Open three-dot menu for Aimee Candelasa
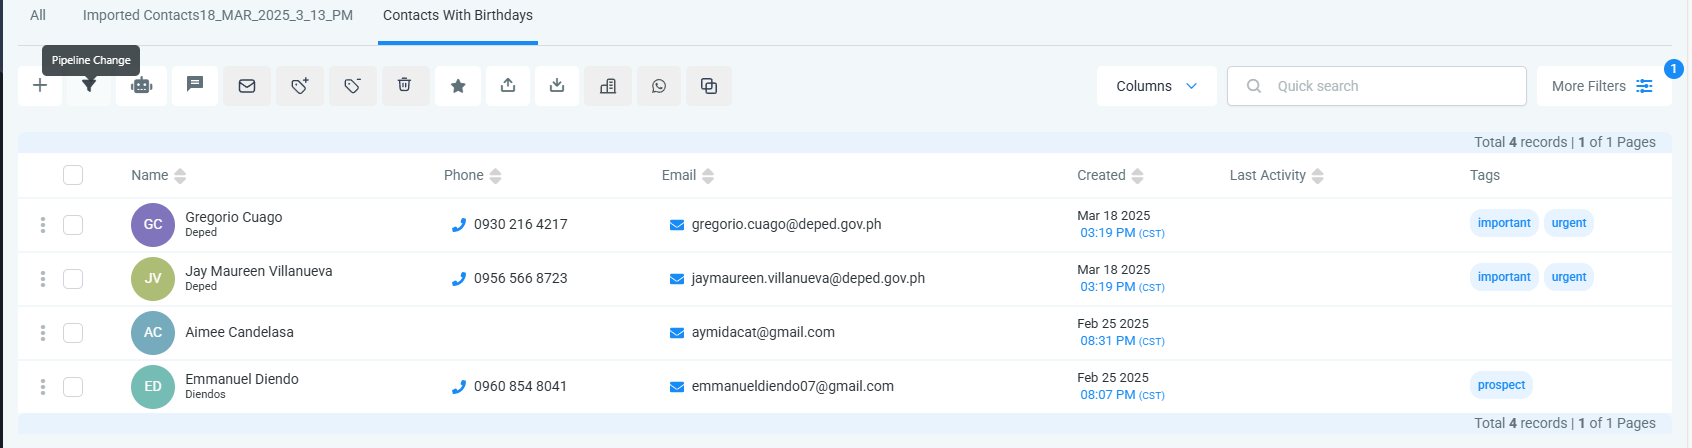 click(43, 333)
